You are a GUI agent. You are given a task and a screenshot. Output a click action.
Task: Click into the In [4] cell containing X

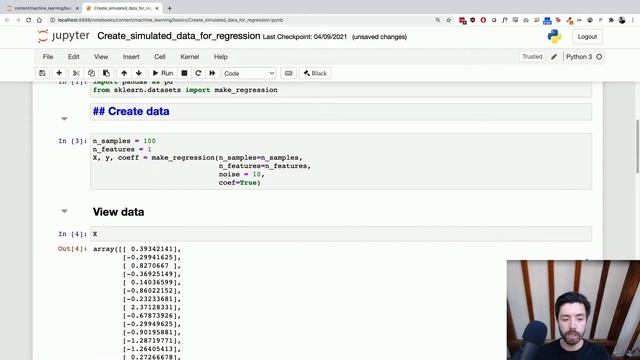tap(341, 234)
